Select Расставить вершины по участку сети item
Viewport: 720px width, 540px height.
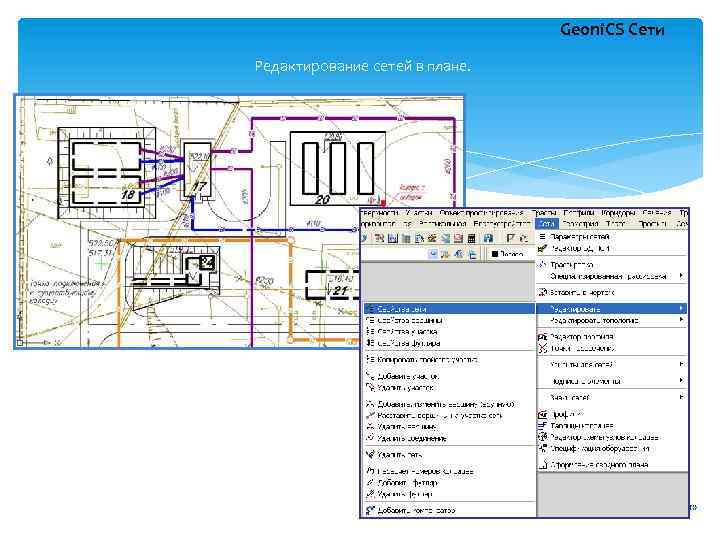440,416
